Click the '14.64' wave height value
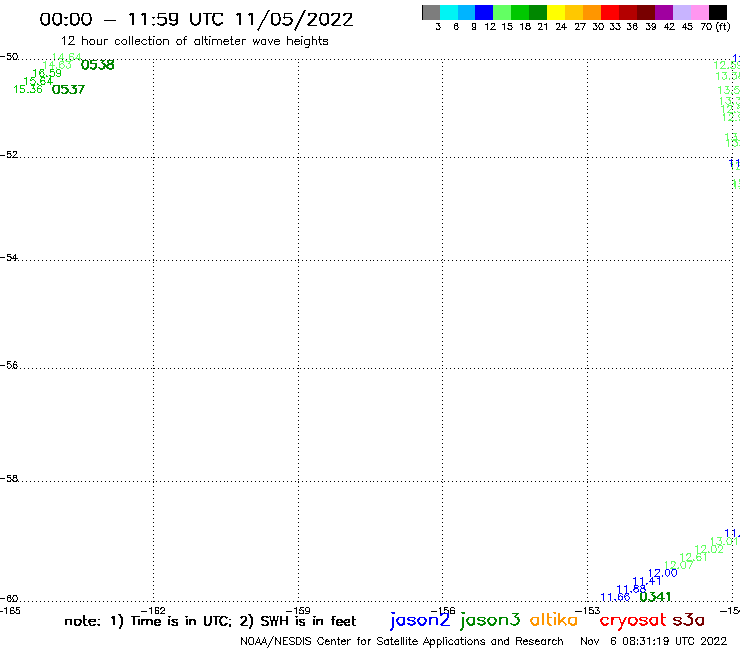Viewport: 740px width, 650px height. pos(67,57)
